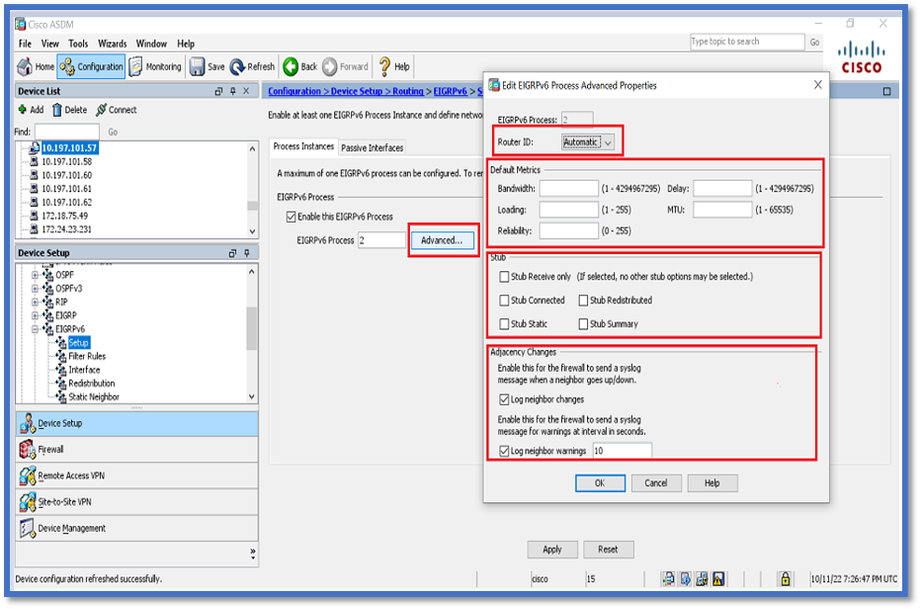Open the File menu
This screenshot has height=611, width=921.
(x=25, y=43)
